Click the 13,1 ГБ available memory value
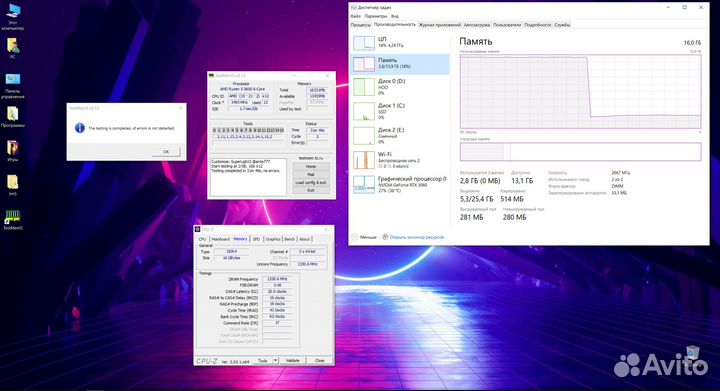Viewport: 720px width, 391px height. click(x=522, y=181)
